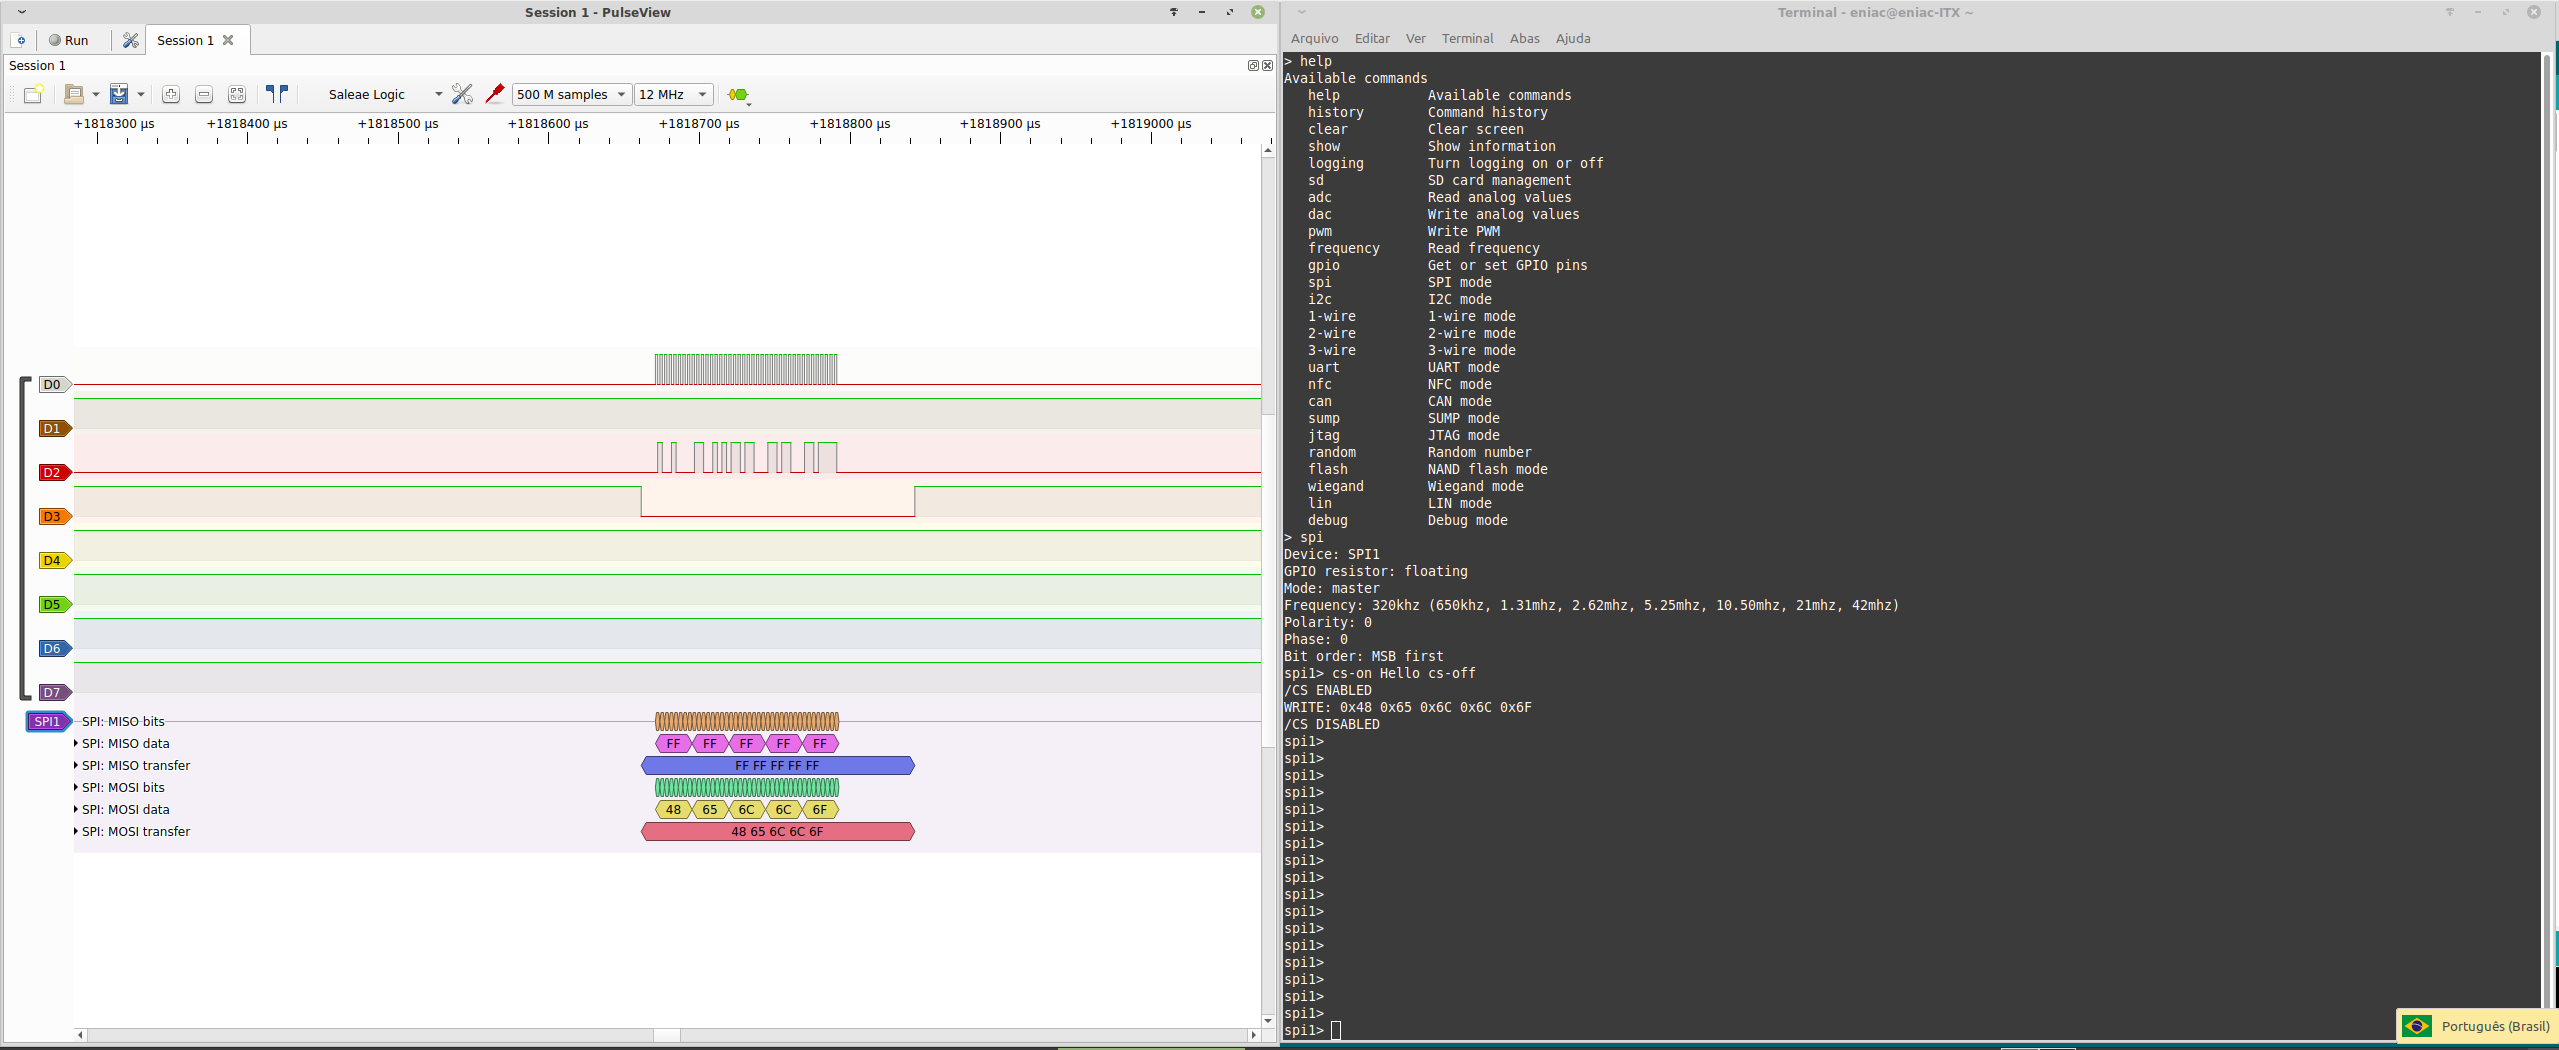Viewport: 2559px width, 1050px height.
Task: Click the add protocol decoder icon
Action: pyautogui.click(x=739, y=94)
